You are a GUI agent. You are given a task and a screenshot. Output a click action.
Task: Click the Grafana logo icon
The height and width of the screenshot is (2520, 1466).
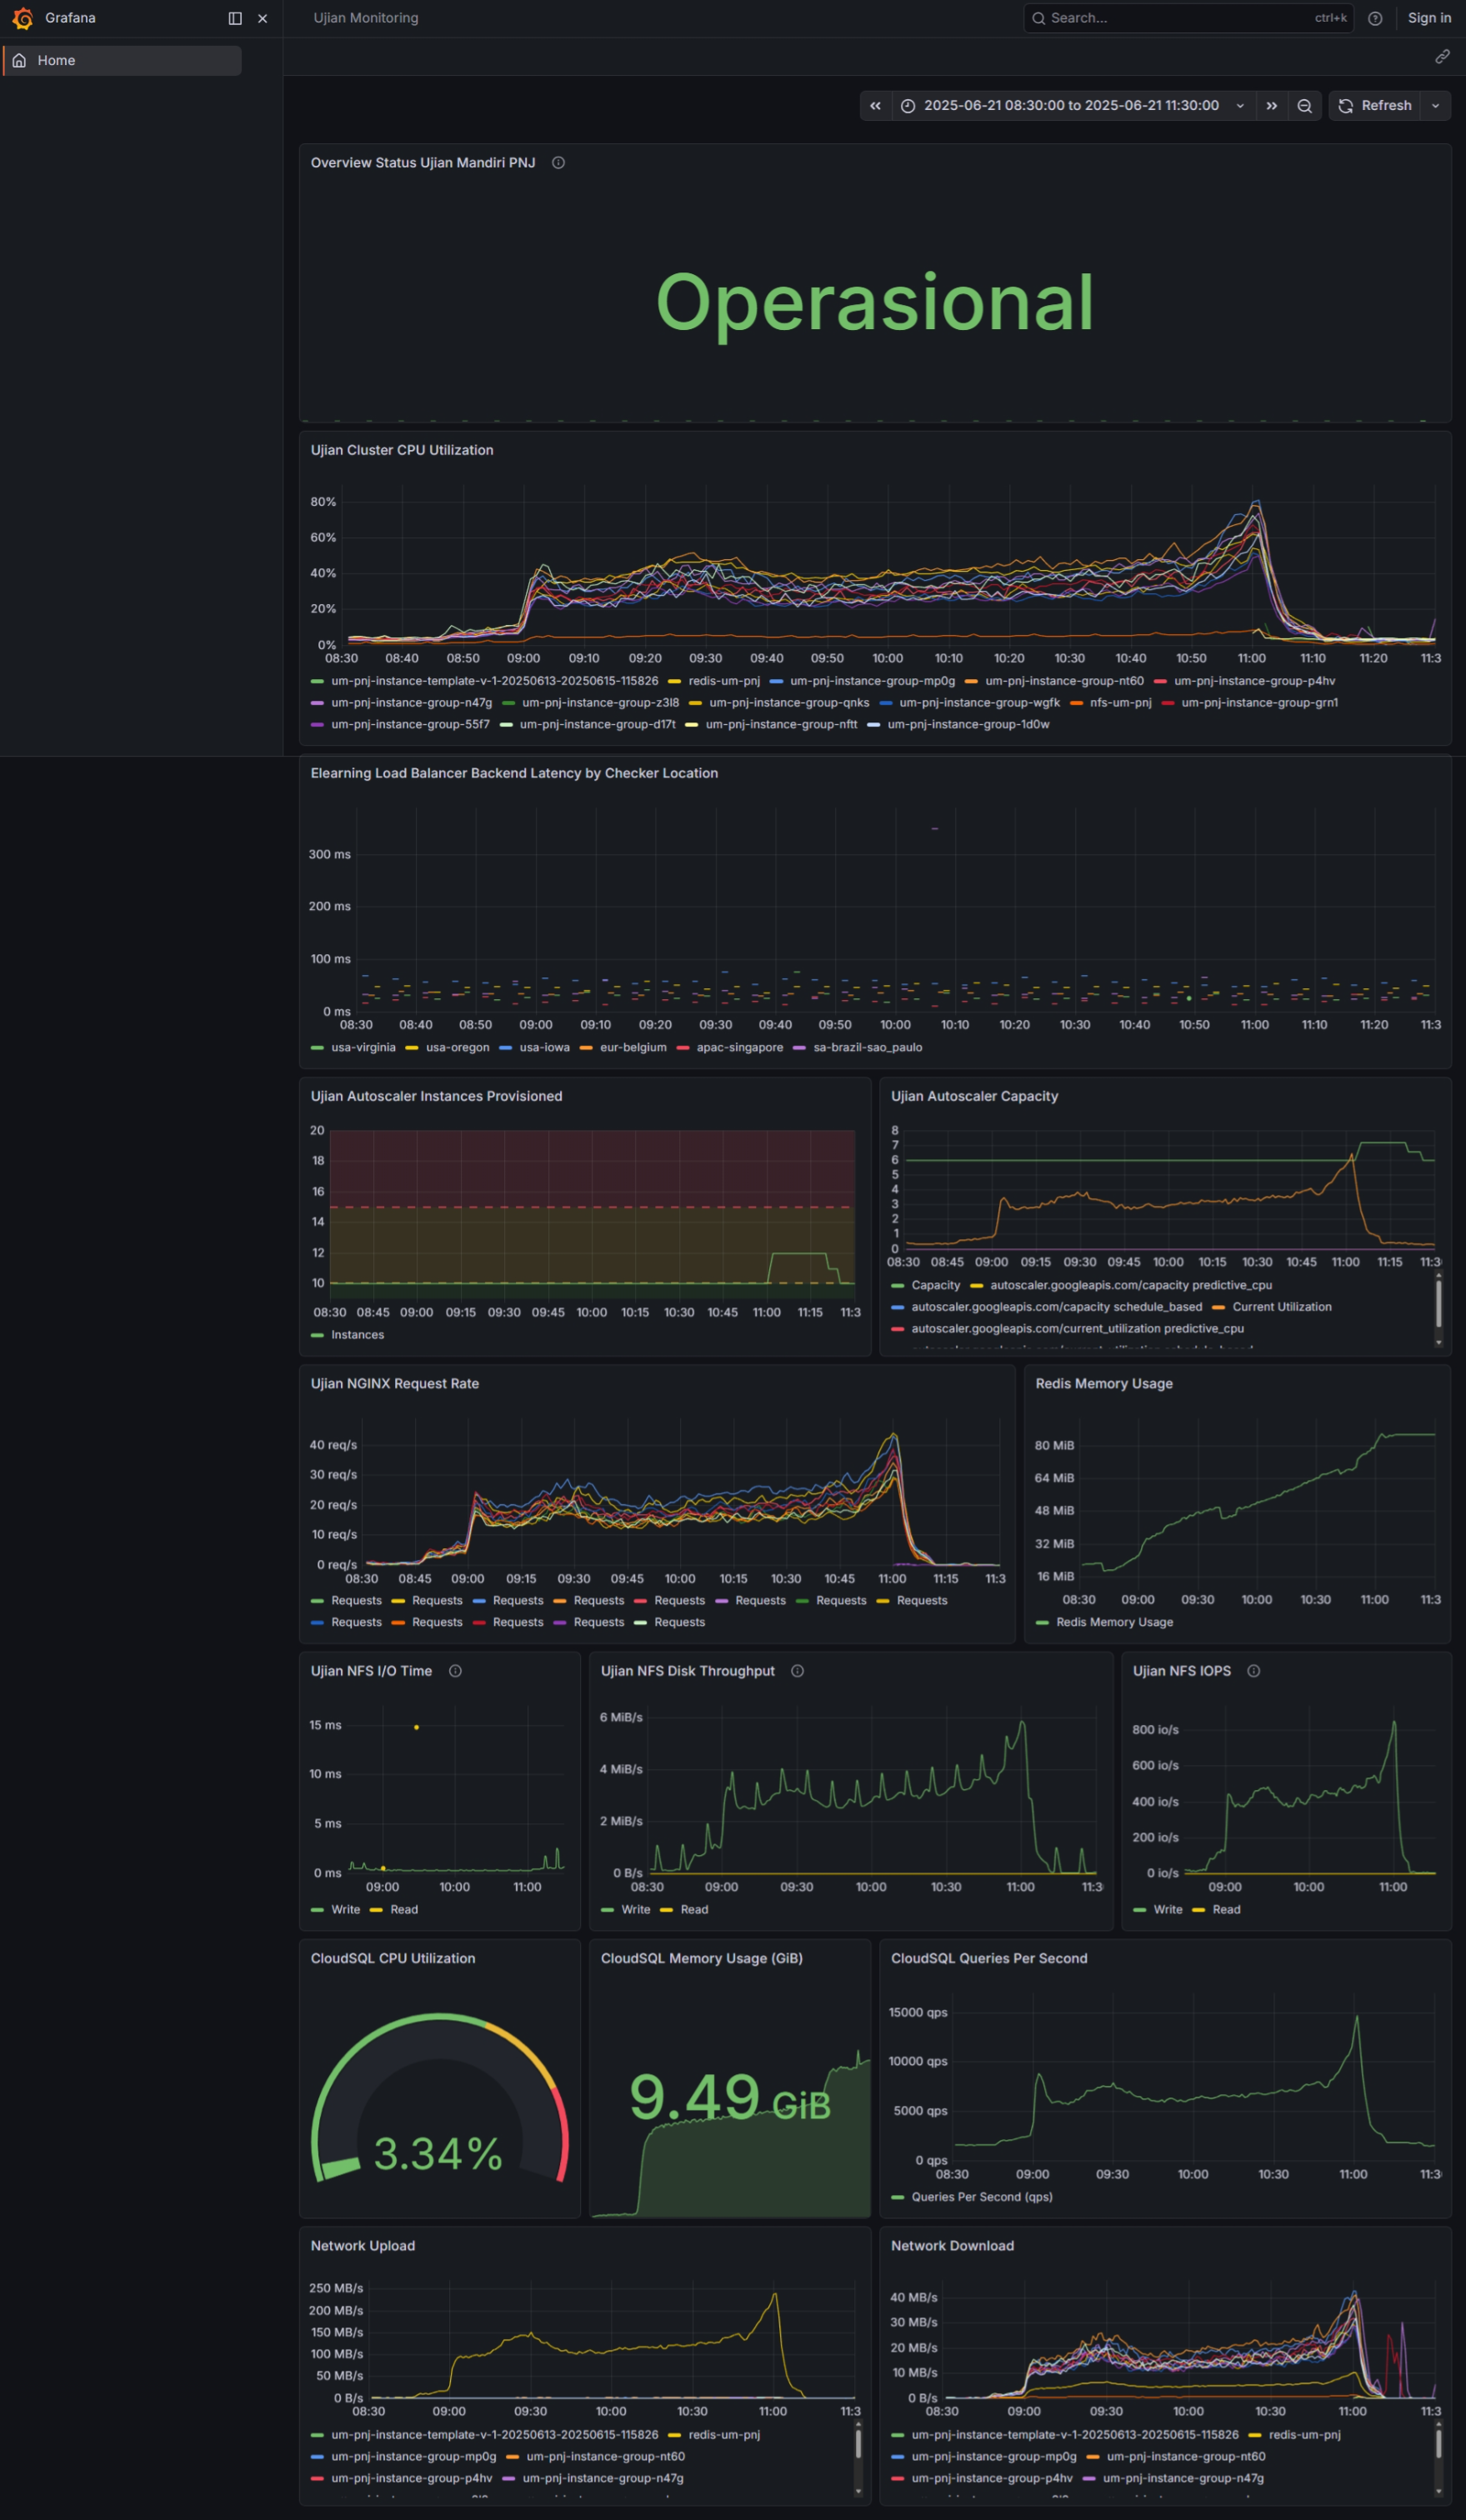tap(22, 18)
